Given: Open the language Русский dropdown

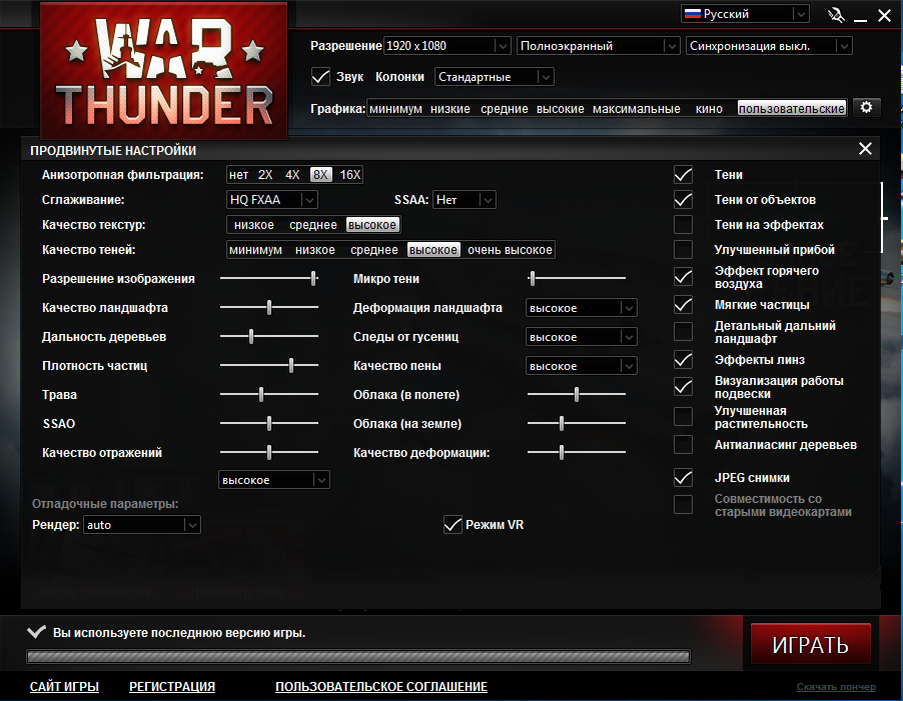Looking at the screenshot, I should click(745, 14).
